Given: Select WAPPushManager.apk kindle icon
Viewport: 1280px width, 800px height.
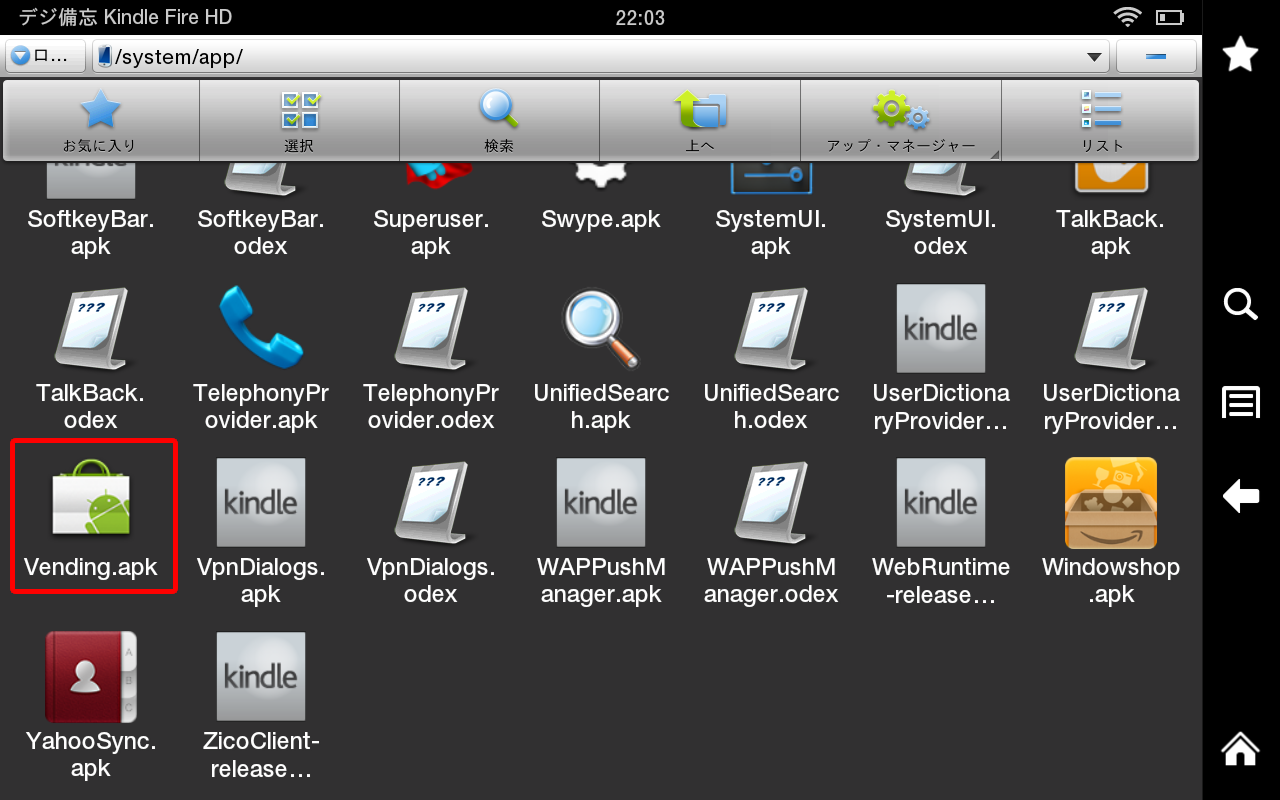Looking at the screenshot, I should [601, 503].
